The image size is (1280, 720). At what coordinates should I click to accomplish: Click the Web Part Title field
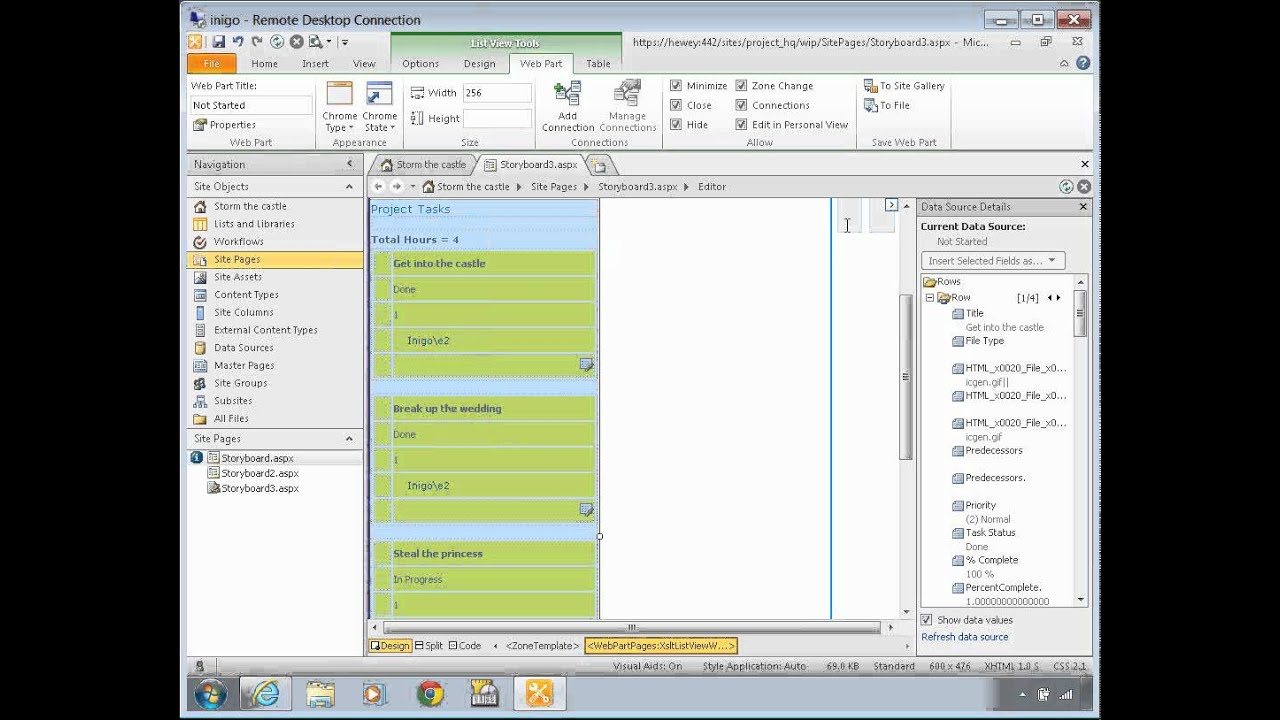(252, 105)
